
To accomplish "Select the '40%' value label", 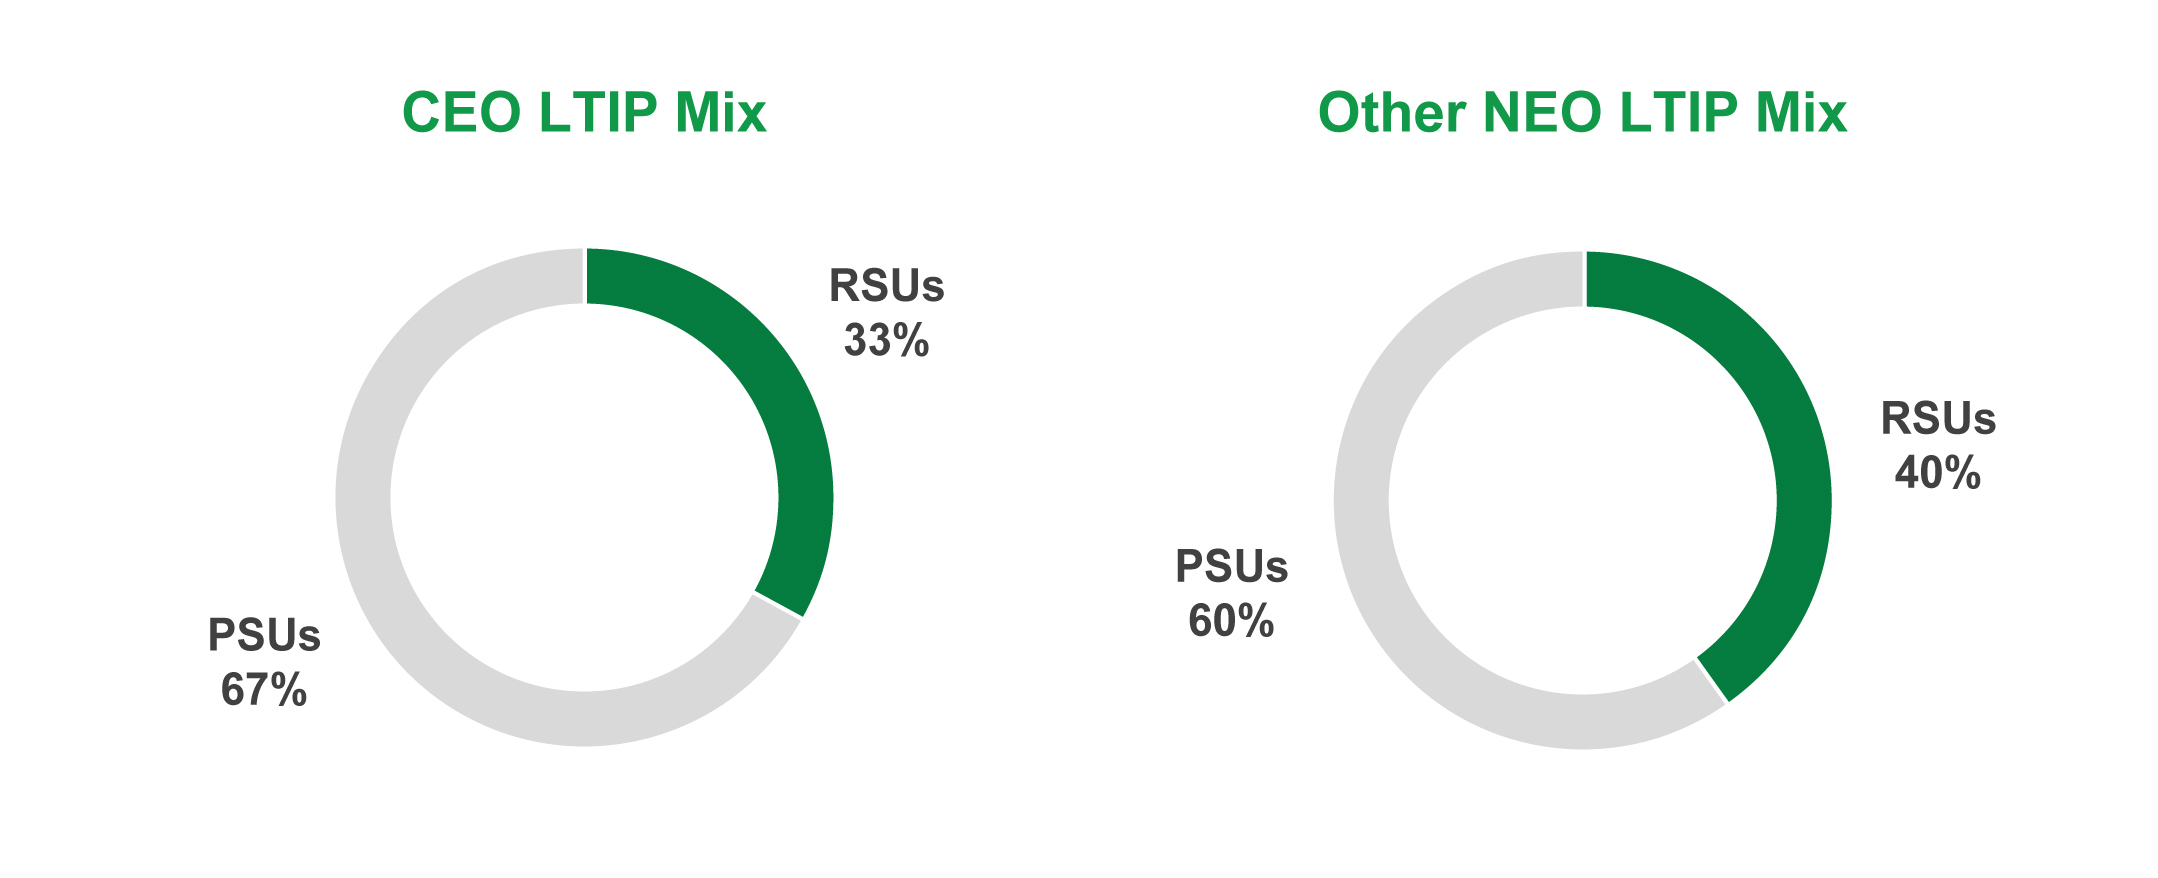I will coord(1938,473).
